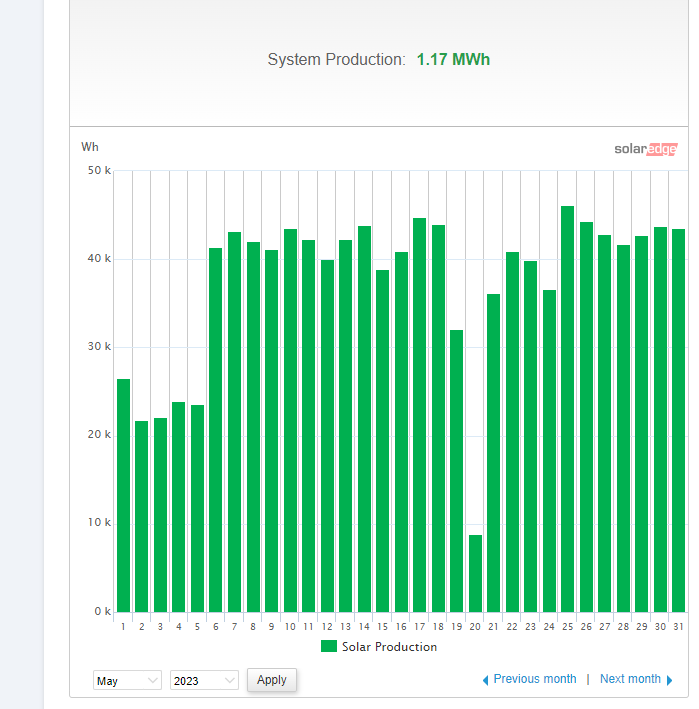699x709 pixels.
Task: Click the 1.17 MWh production value
Action: pyautogui.click(x=453, y=59)
